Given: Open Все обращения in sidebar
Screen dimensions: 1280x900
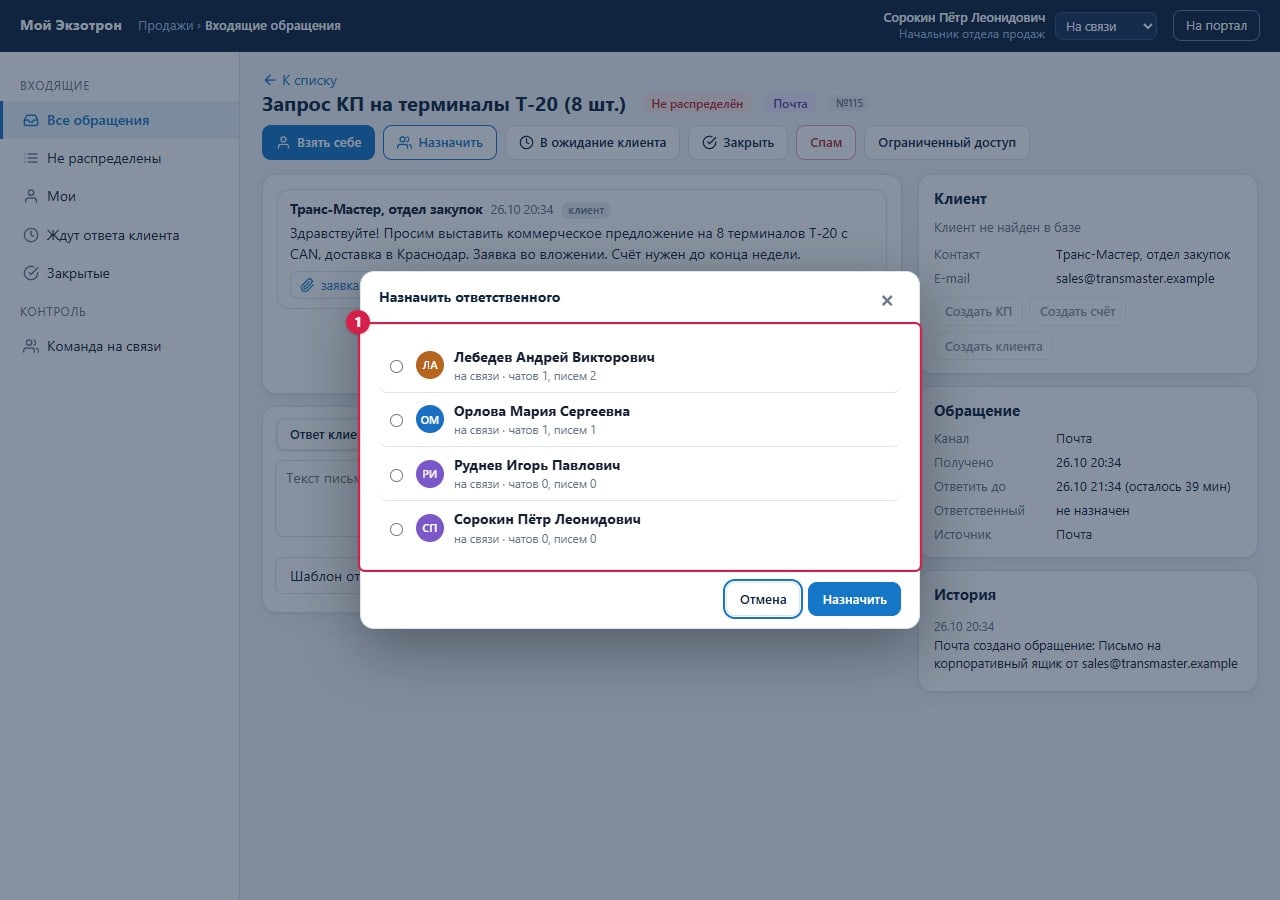Looking at the screenshot, I should tap(120, 120).
